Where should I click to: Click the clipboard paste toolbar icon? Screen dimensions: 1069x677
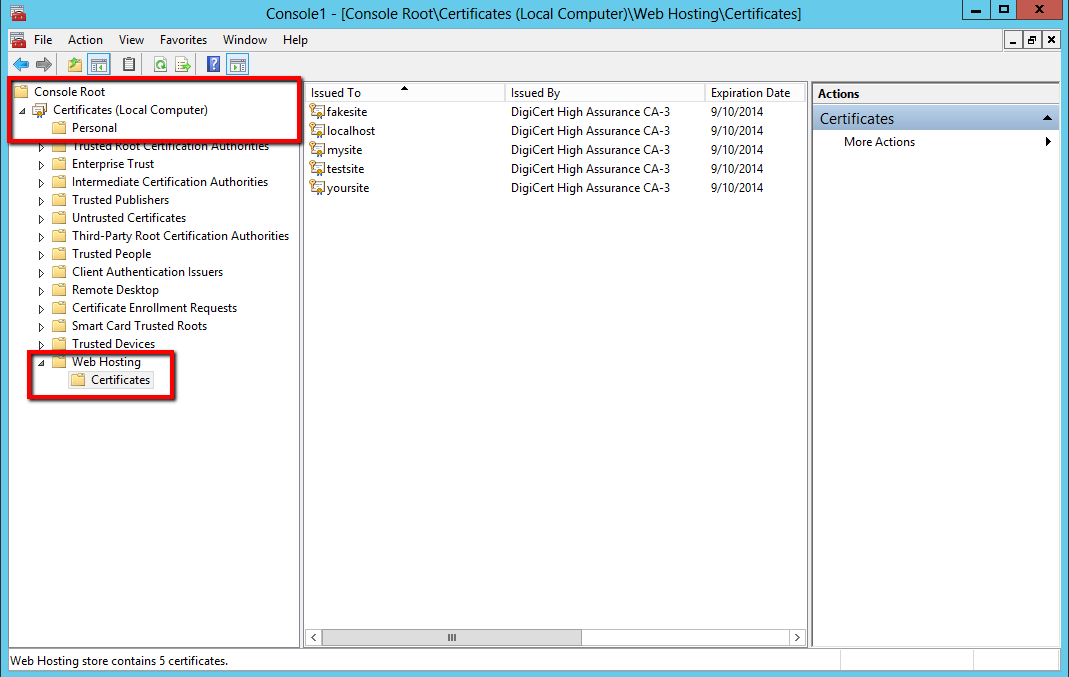[x=128, y=65]
